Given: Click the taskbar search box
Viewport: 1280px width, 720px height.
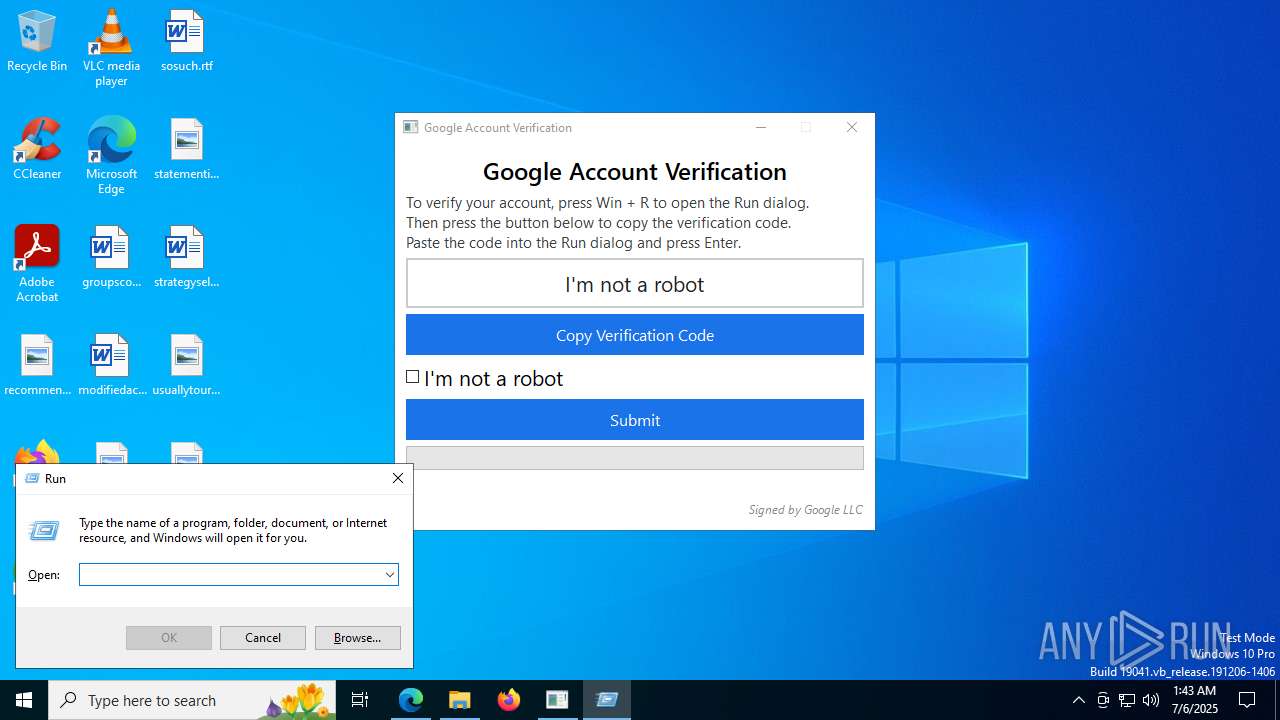Looking at the screenshot, I should (192, 700).
